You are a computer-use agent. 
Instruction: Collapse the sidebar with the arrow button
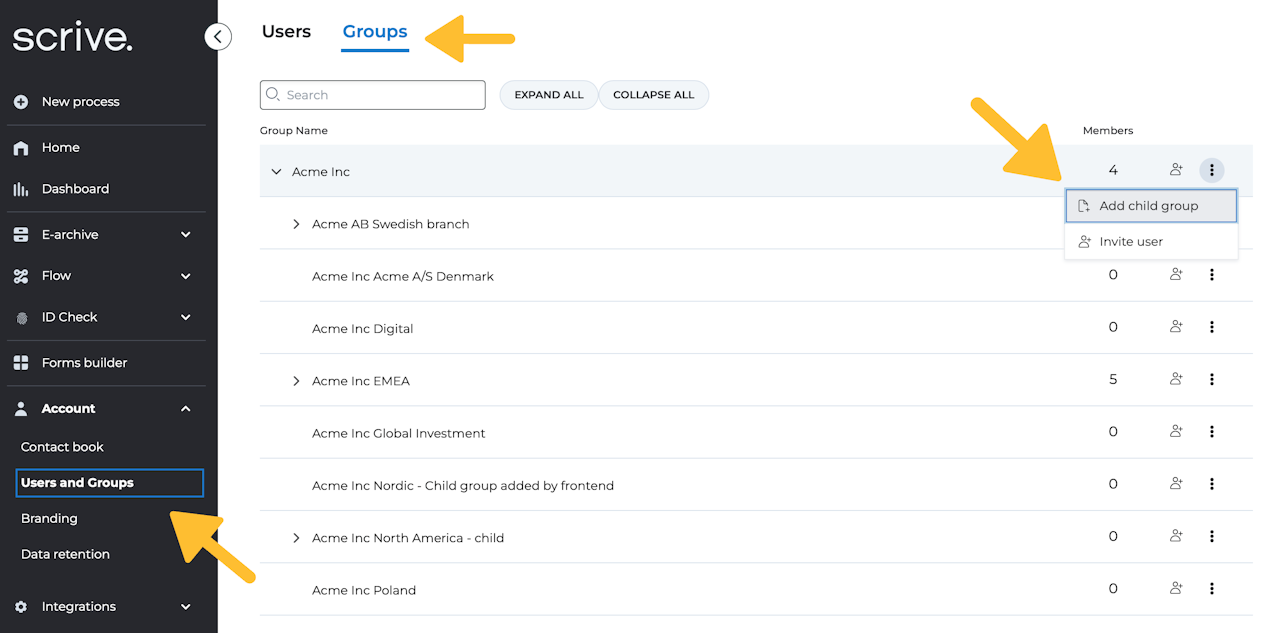[217, 37]
